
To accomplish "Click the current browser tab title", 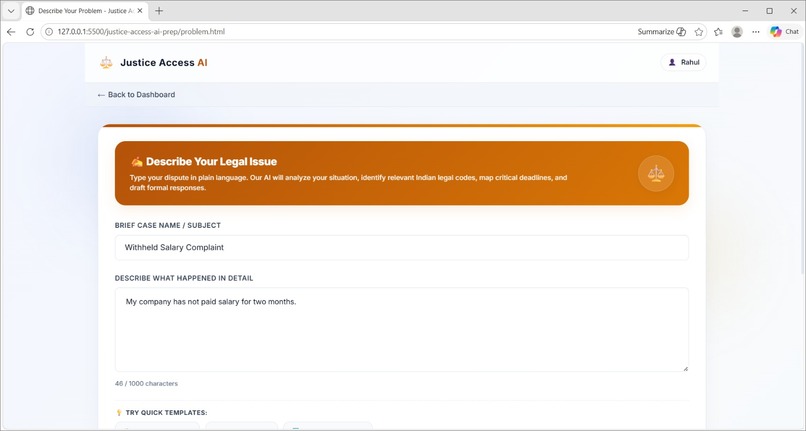I will pos(85,11).
